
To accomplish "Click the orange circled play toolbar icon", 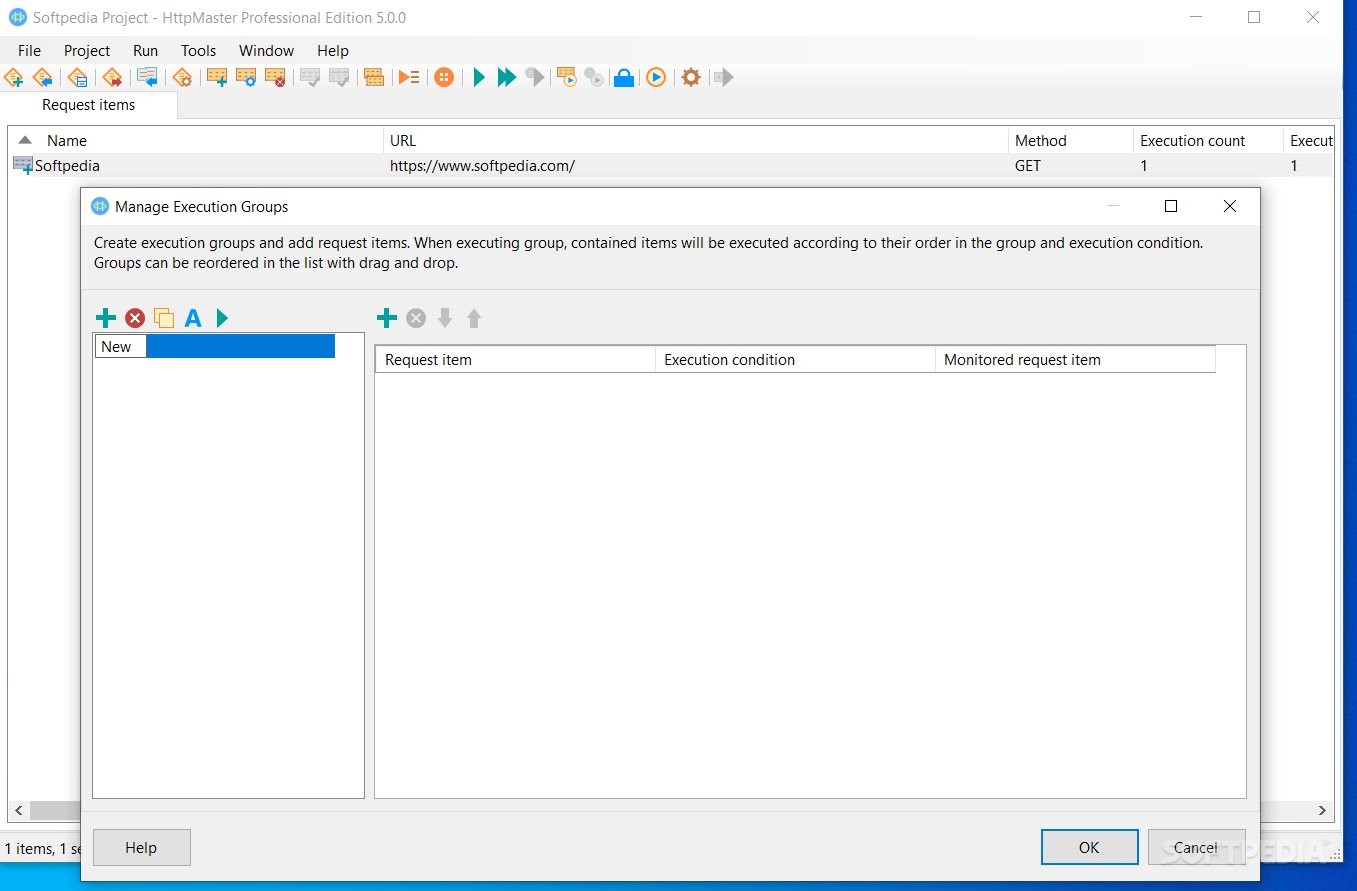I will click(656, 77).
